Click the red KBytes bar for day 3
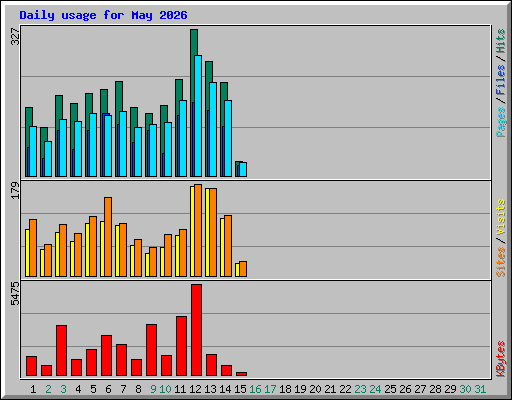The height and width of the screenshot is (400, 512). (61, 351)
